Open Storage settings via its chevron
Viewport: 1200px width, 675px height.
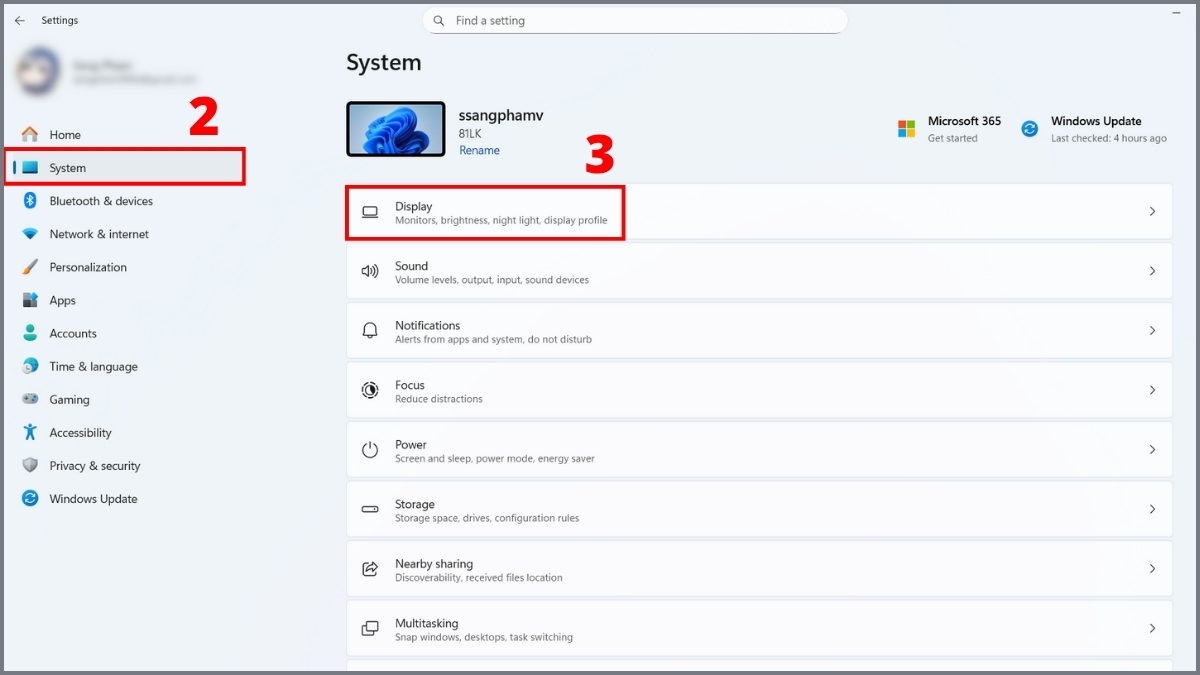(x=1152, y=509)
